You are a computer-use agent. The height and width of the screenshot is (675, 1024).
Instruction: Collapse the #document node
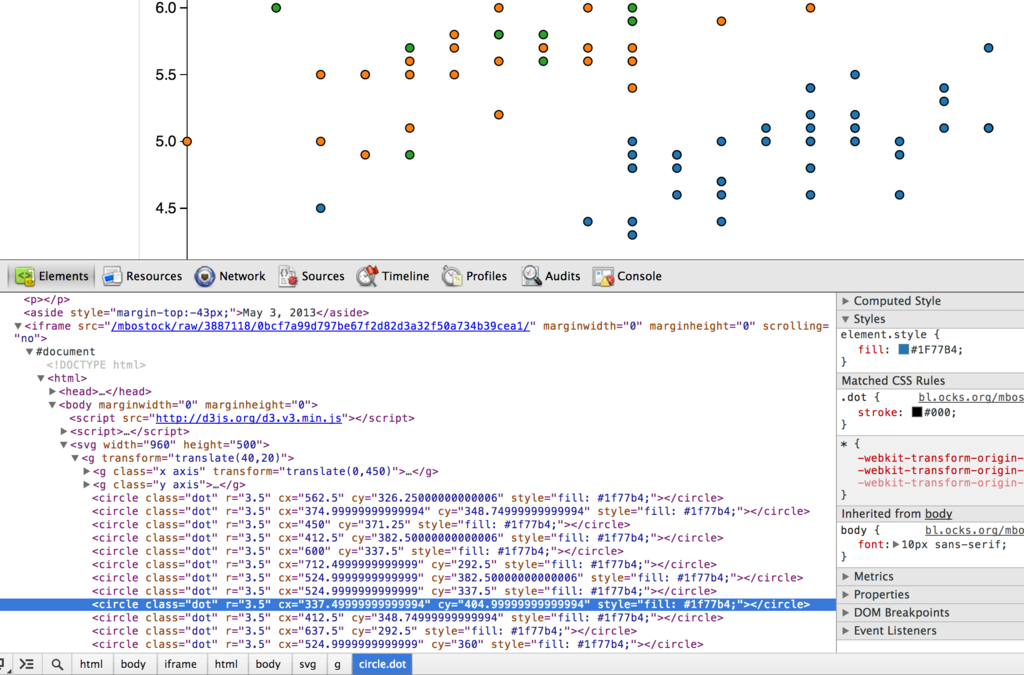tap(29, 351)
